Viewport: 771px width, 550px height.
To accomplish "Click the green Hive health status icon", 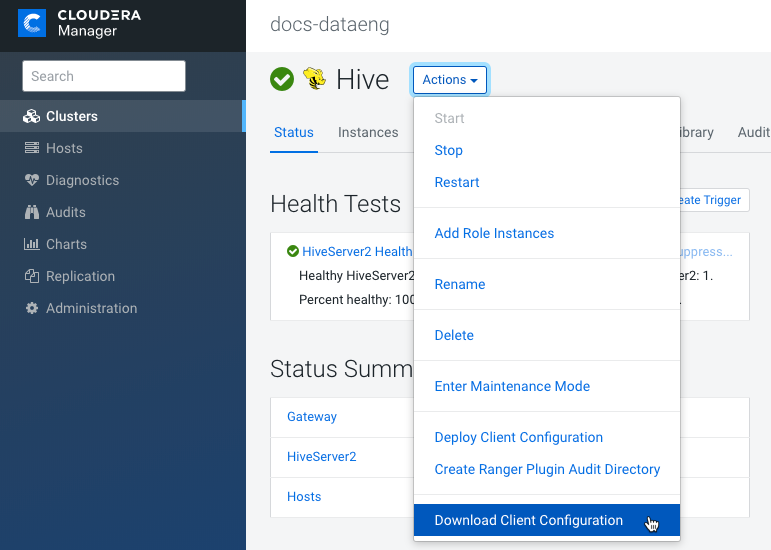I will 282,80.
